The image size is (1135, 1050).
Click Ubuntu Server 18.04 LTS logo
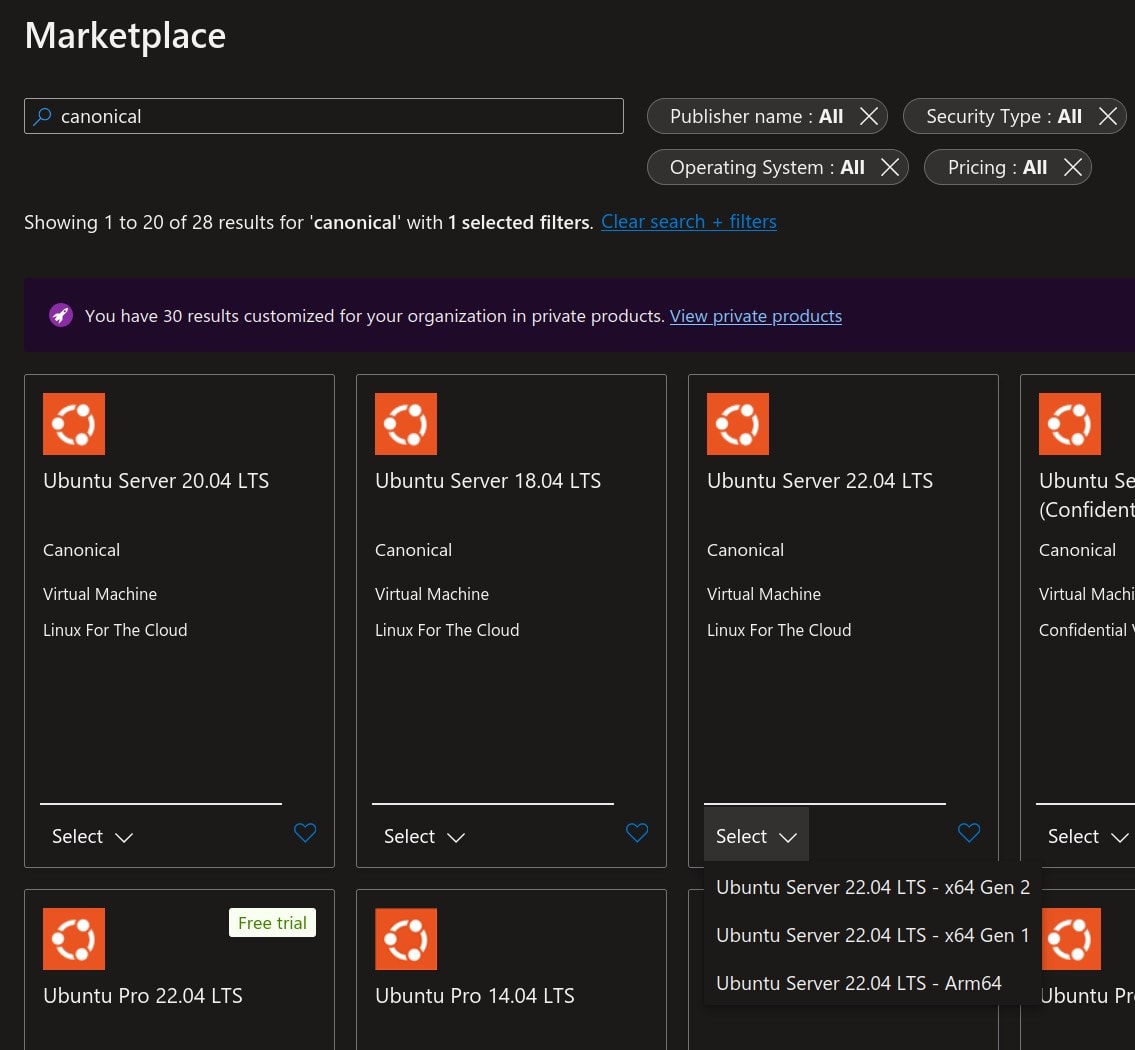coord(406,424)
